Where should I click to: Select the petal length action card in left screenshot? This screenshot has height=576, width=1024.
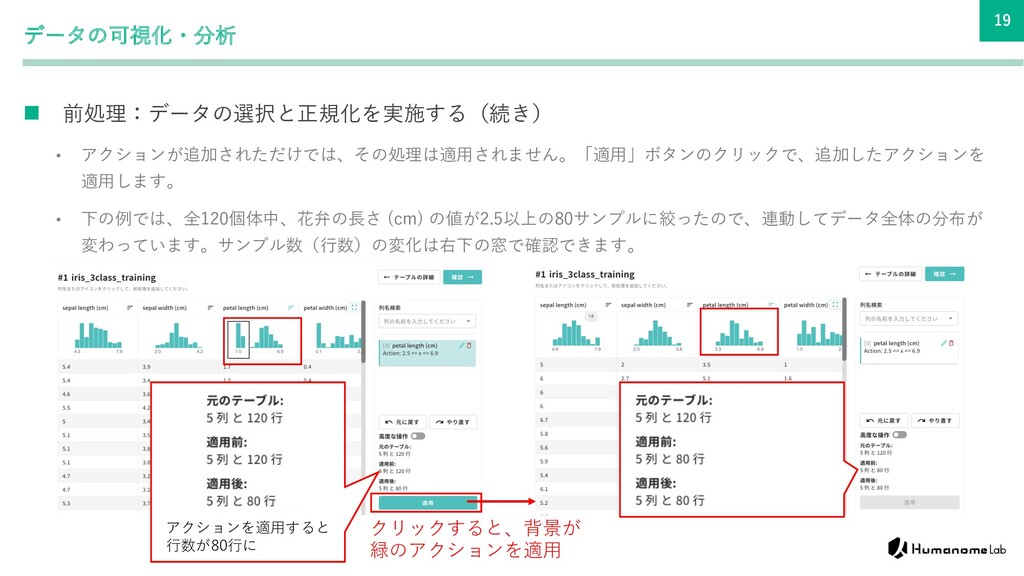(x=428, y=352)
